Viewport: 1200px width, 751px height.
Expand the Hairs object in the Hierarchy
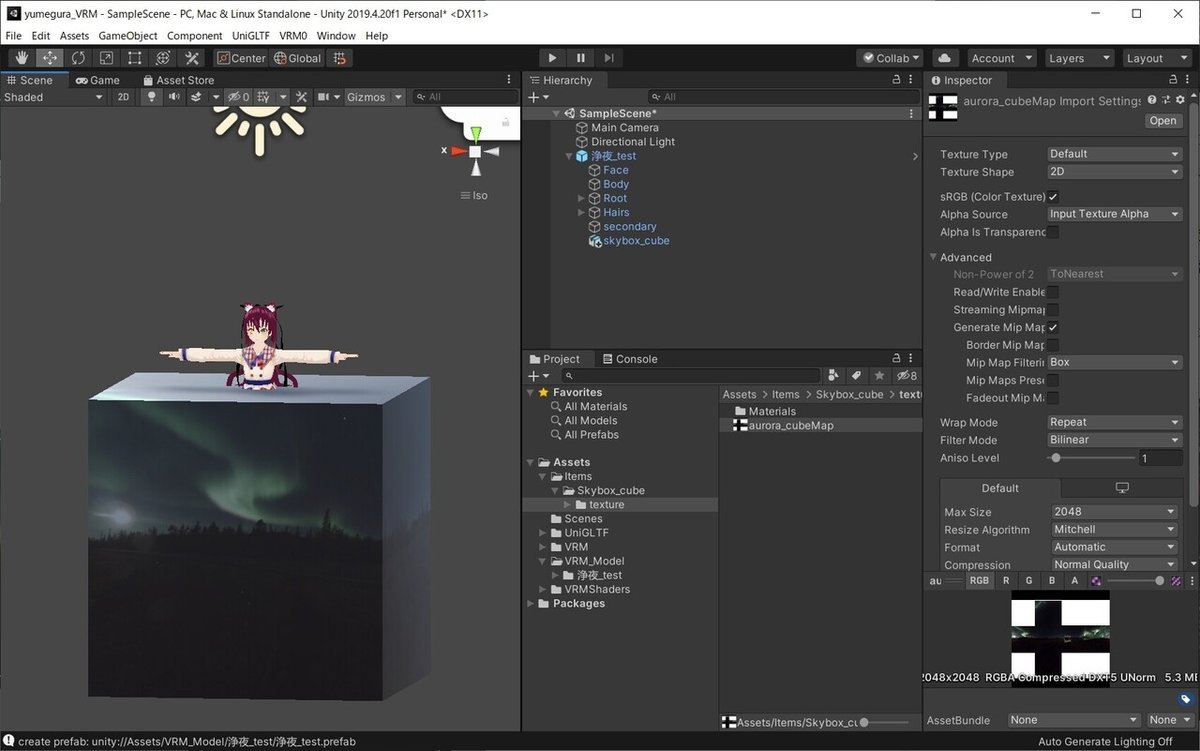[x=580, y=212]
